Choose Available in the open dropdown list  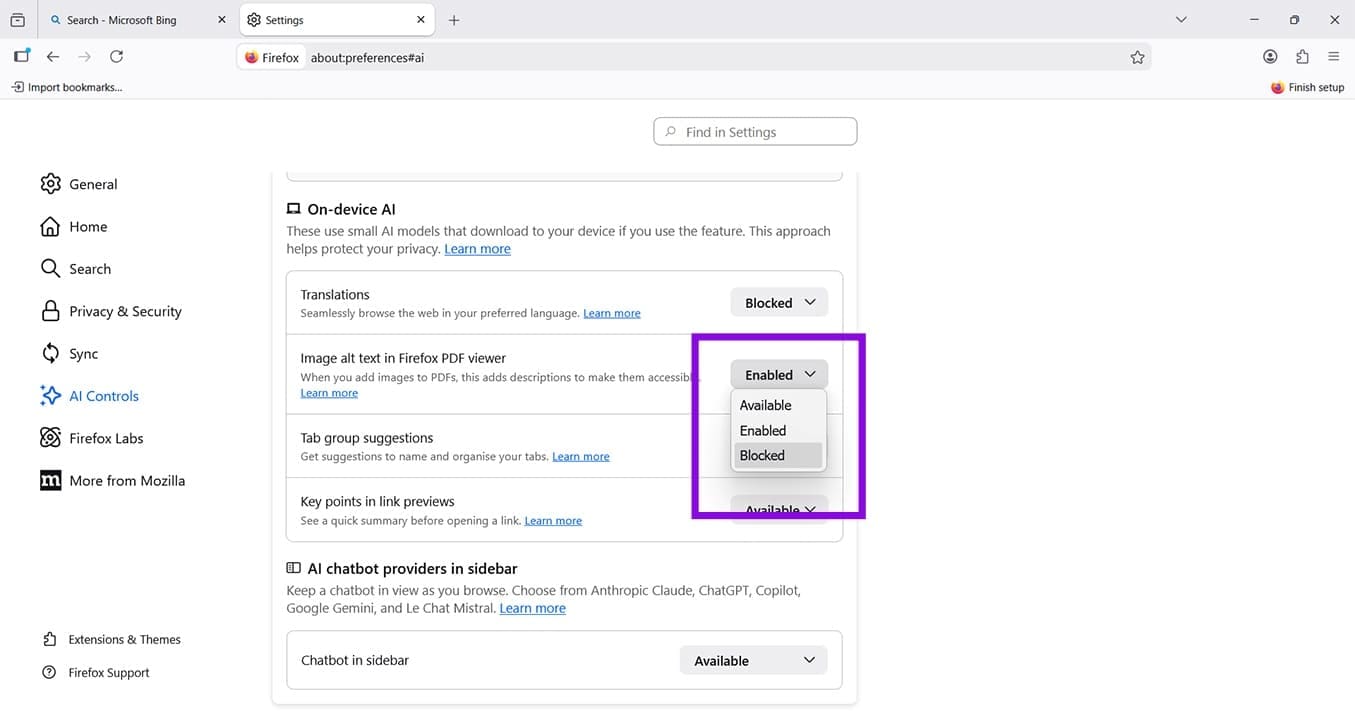click(x=778, y=405)
